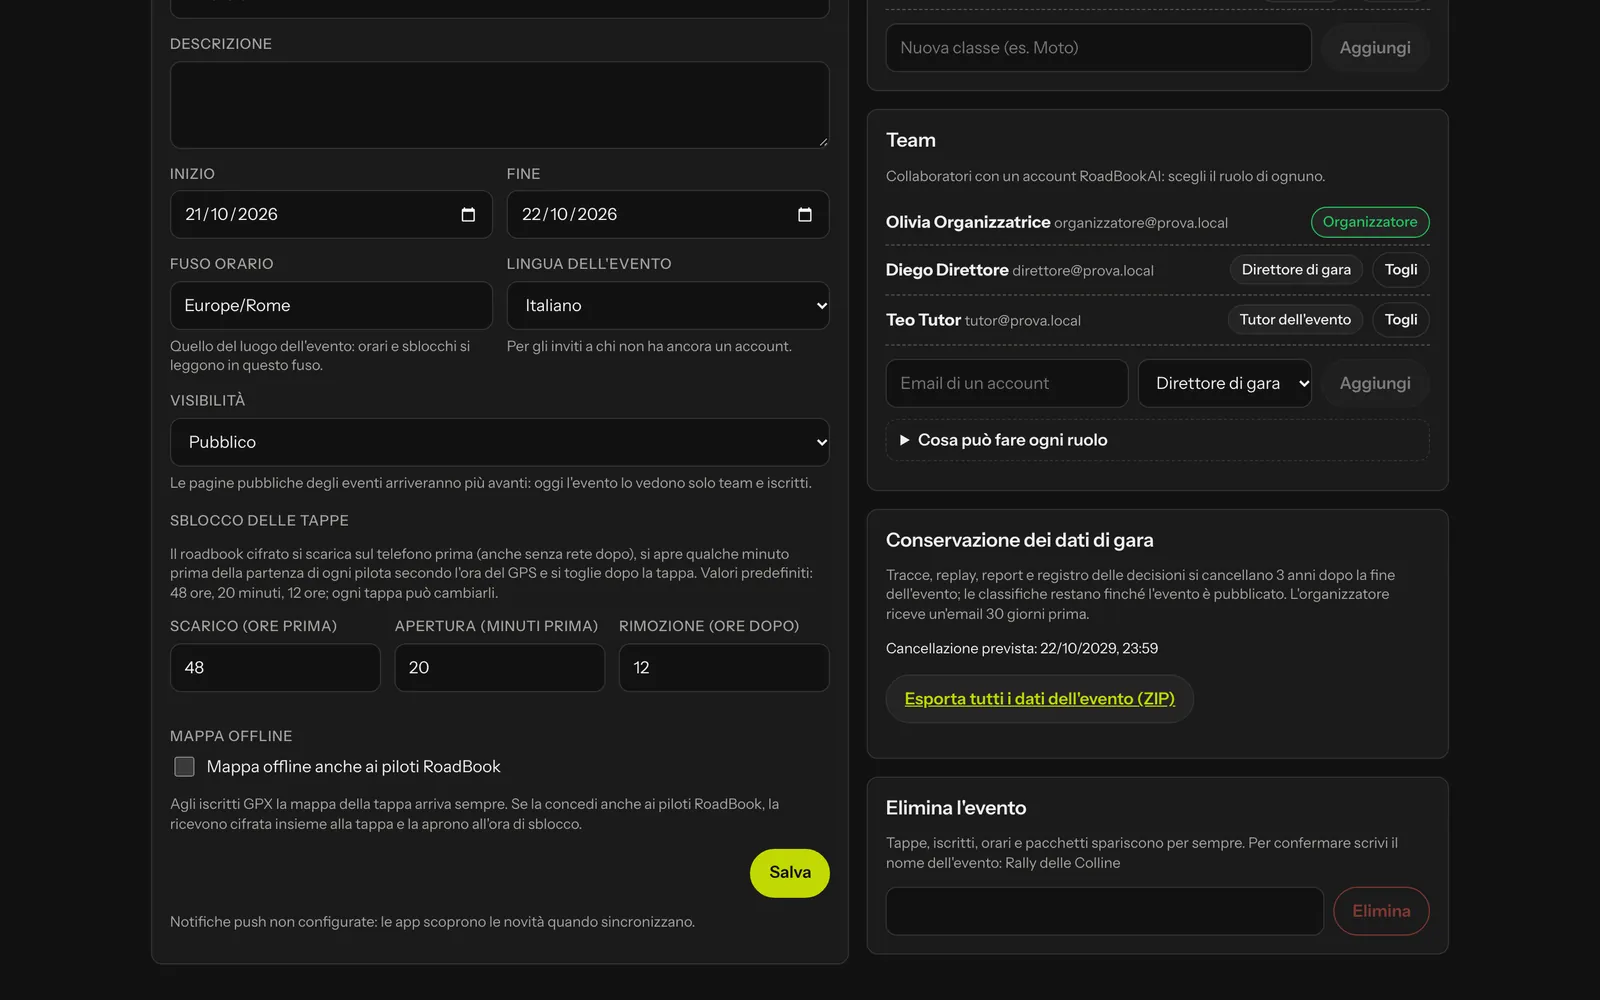Focus the Nuova classe input field

[x=1099, y=48]
